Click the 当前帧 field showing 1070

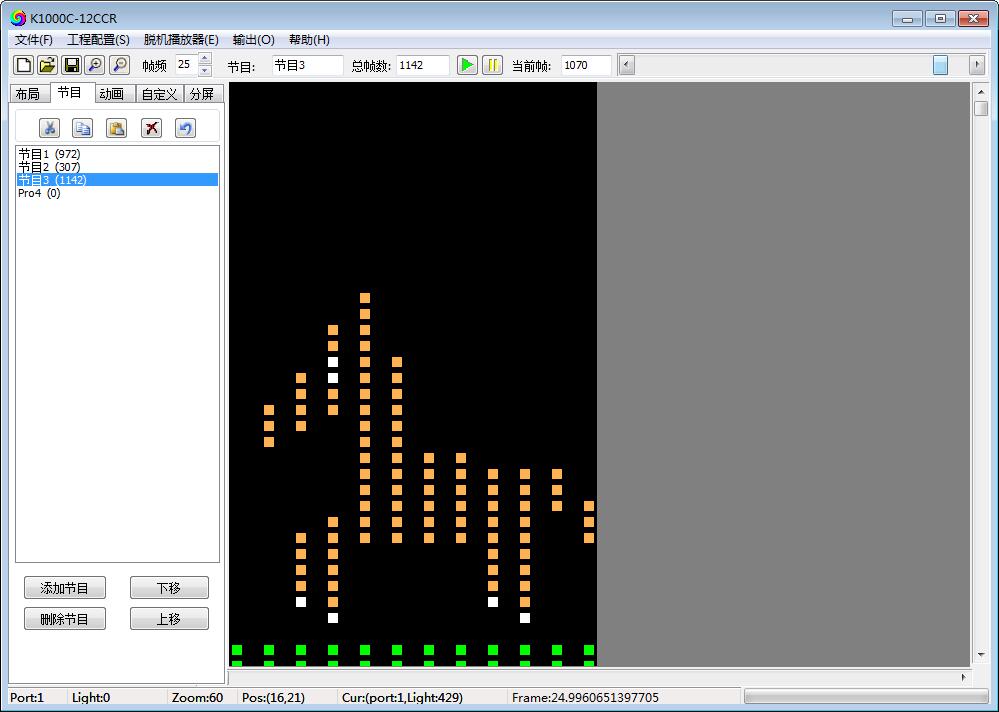[586, 65]
